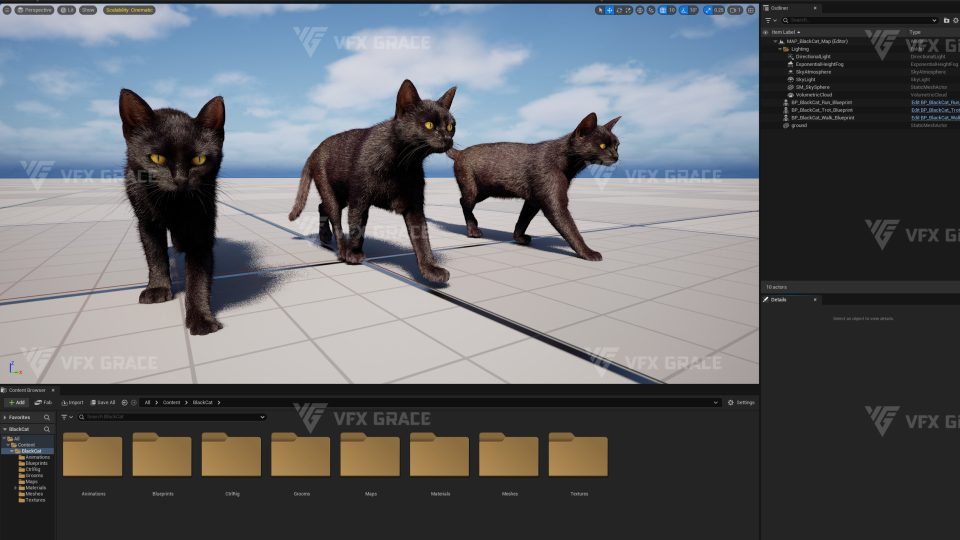Image resolution: width=960 pixels, height=540 pixels.
Task: Collapse the Lighting folder in Outliner
Action: click(782, 49)
